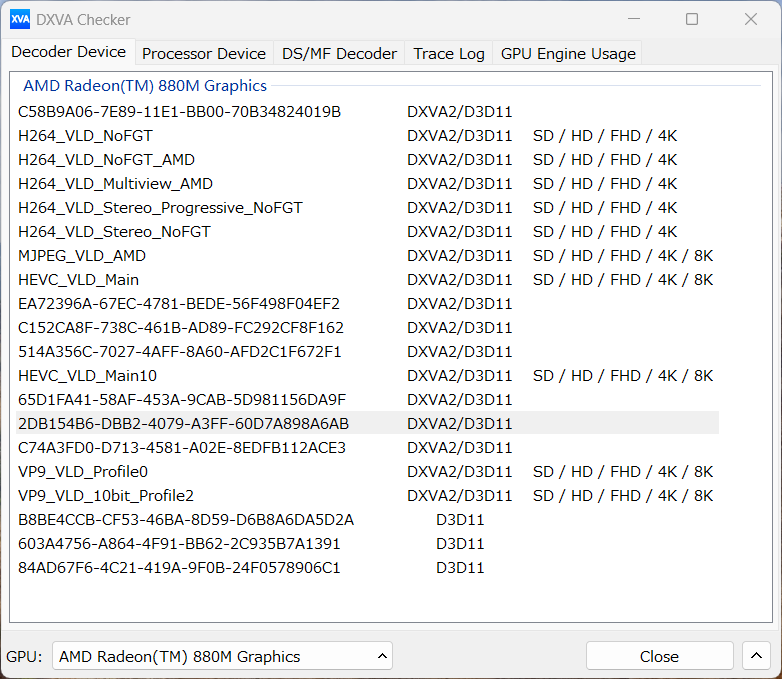Select the H264_VLD_NoFGT_AMD row
Image resolution: width=782 pixels, height=679 pixels.
click(x=367, y=160)
